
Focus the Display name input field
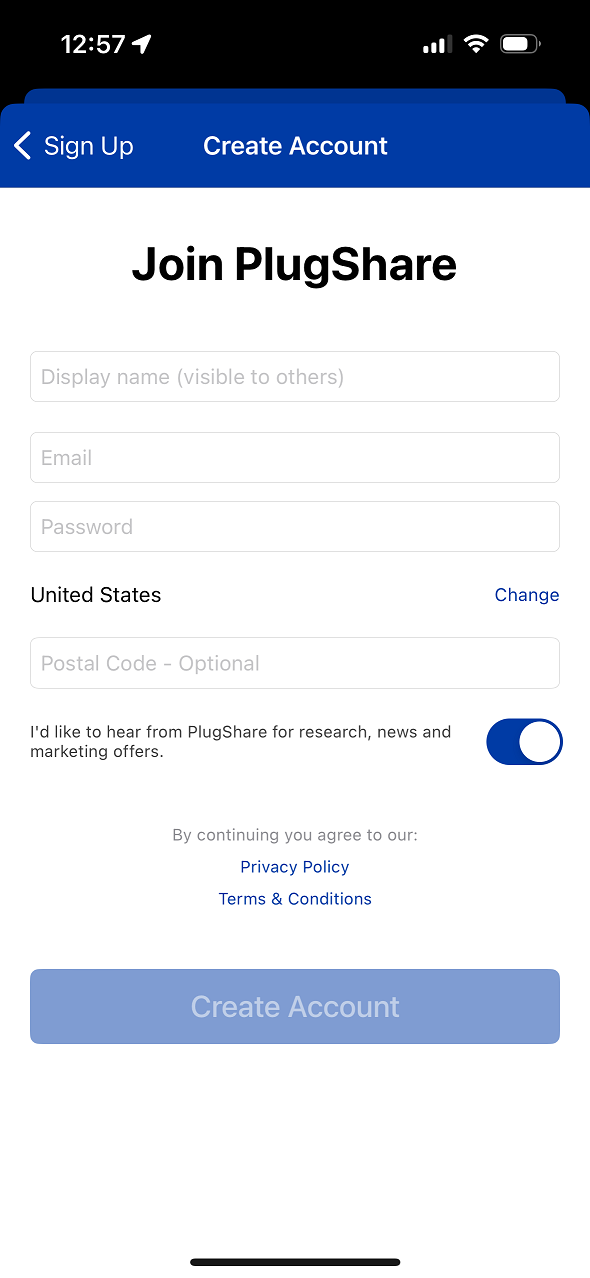[x=295, y=377]
